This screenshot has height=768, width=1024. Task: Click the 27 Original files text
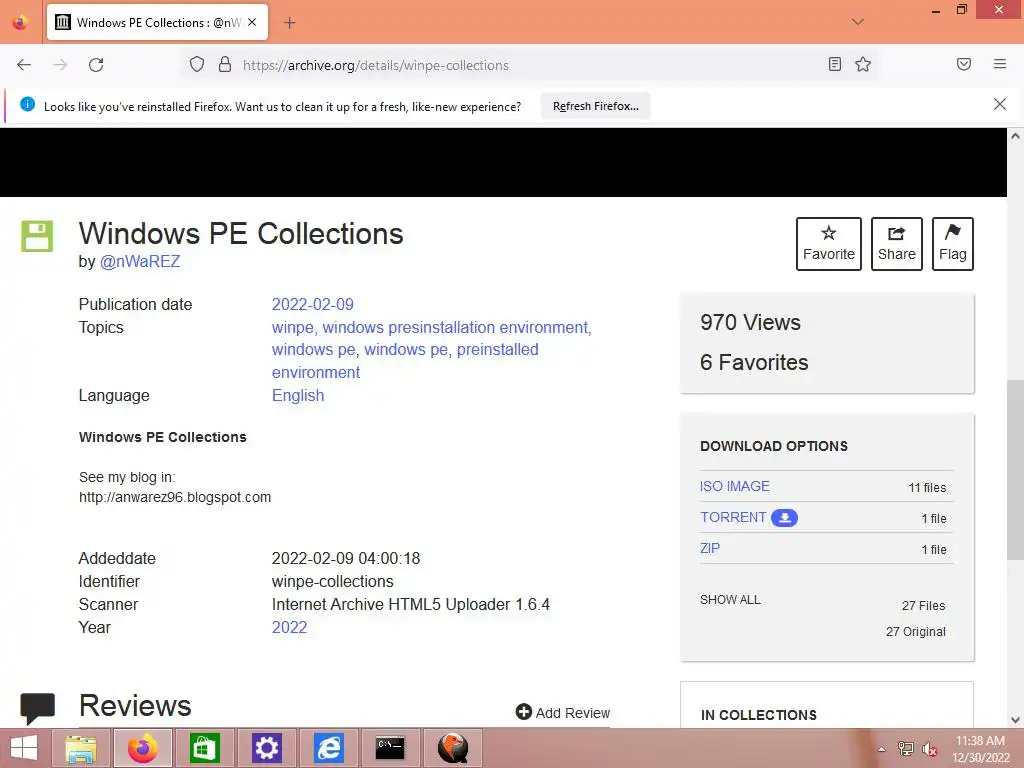click(916, 632)
